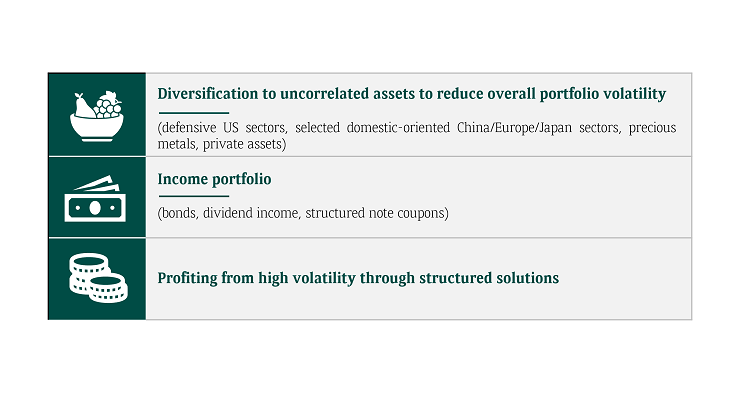Click the word 'precious' in the first row
The width and height of the screenshot is (740, 400).
tap(652, 129)
